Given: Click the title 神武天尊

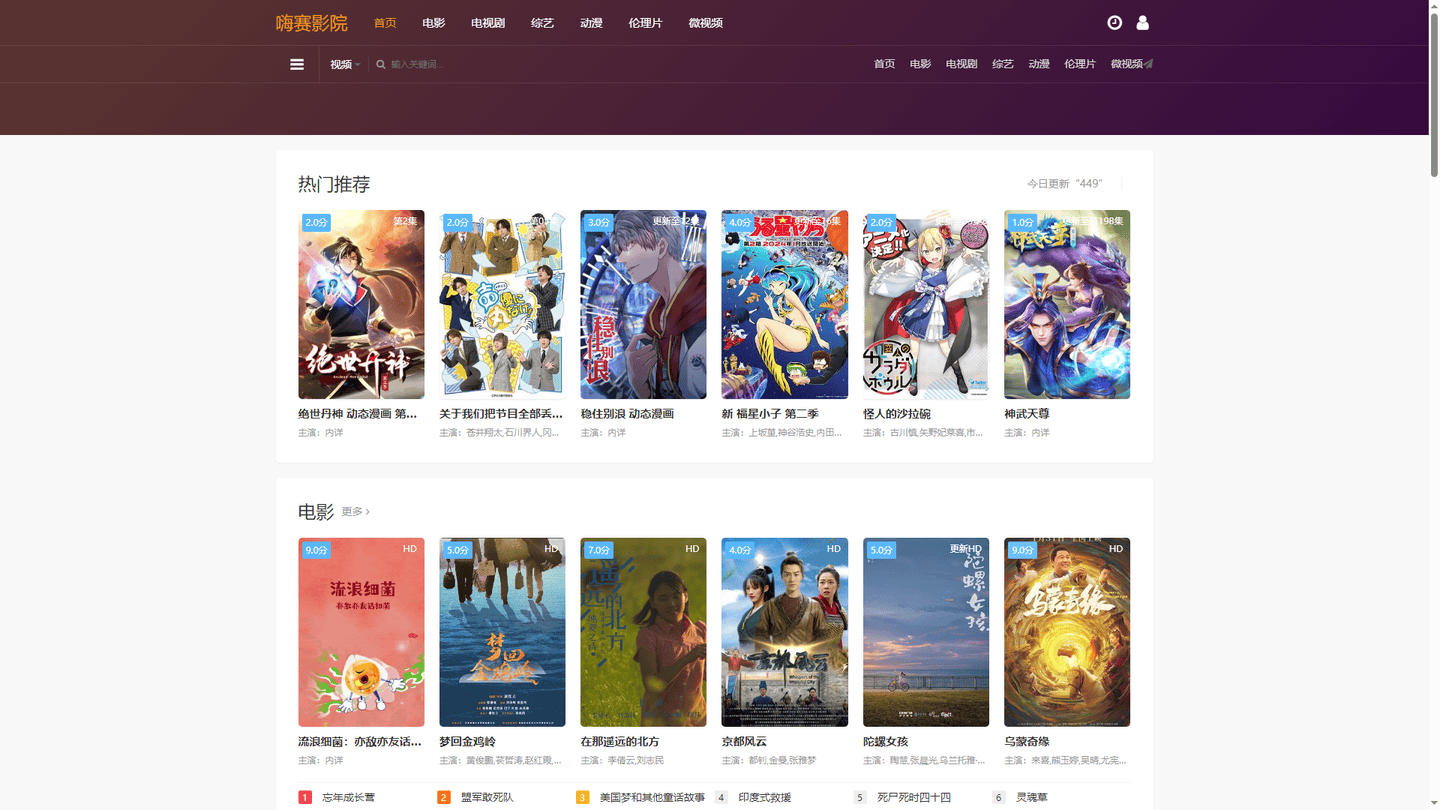Looking at the screenshot, I should [x=1027, y=413].
